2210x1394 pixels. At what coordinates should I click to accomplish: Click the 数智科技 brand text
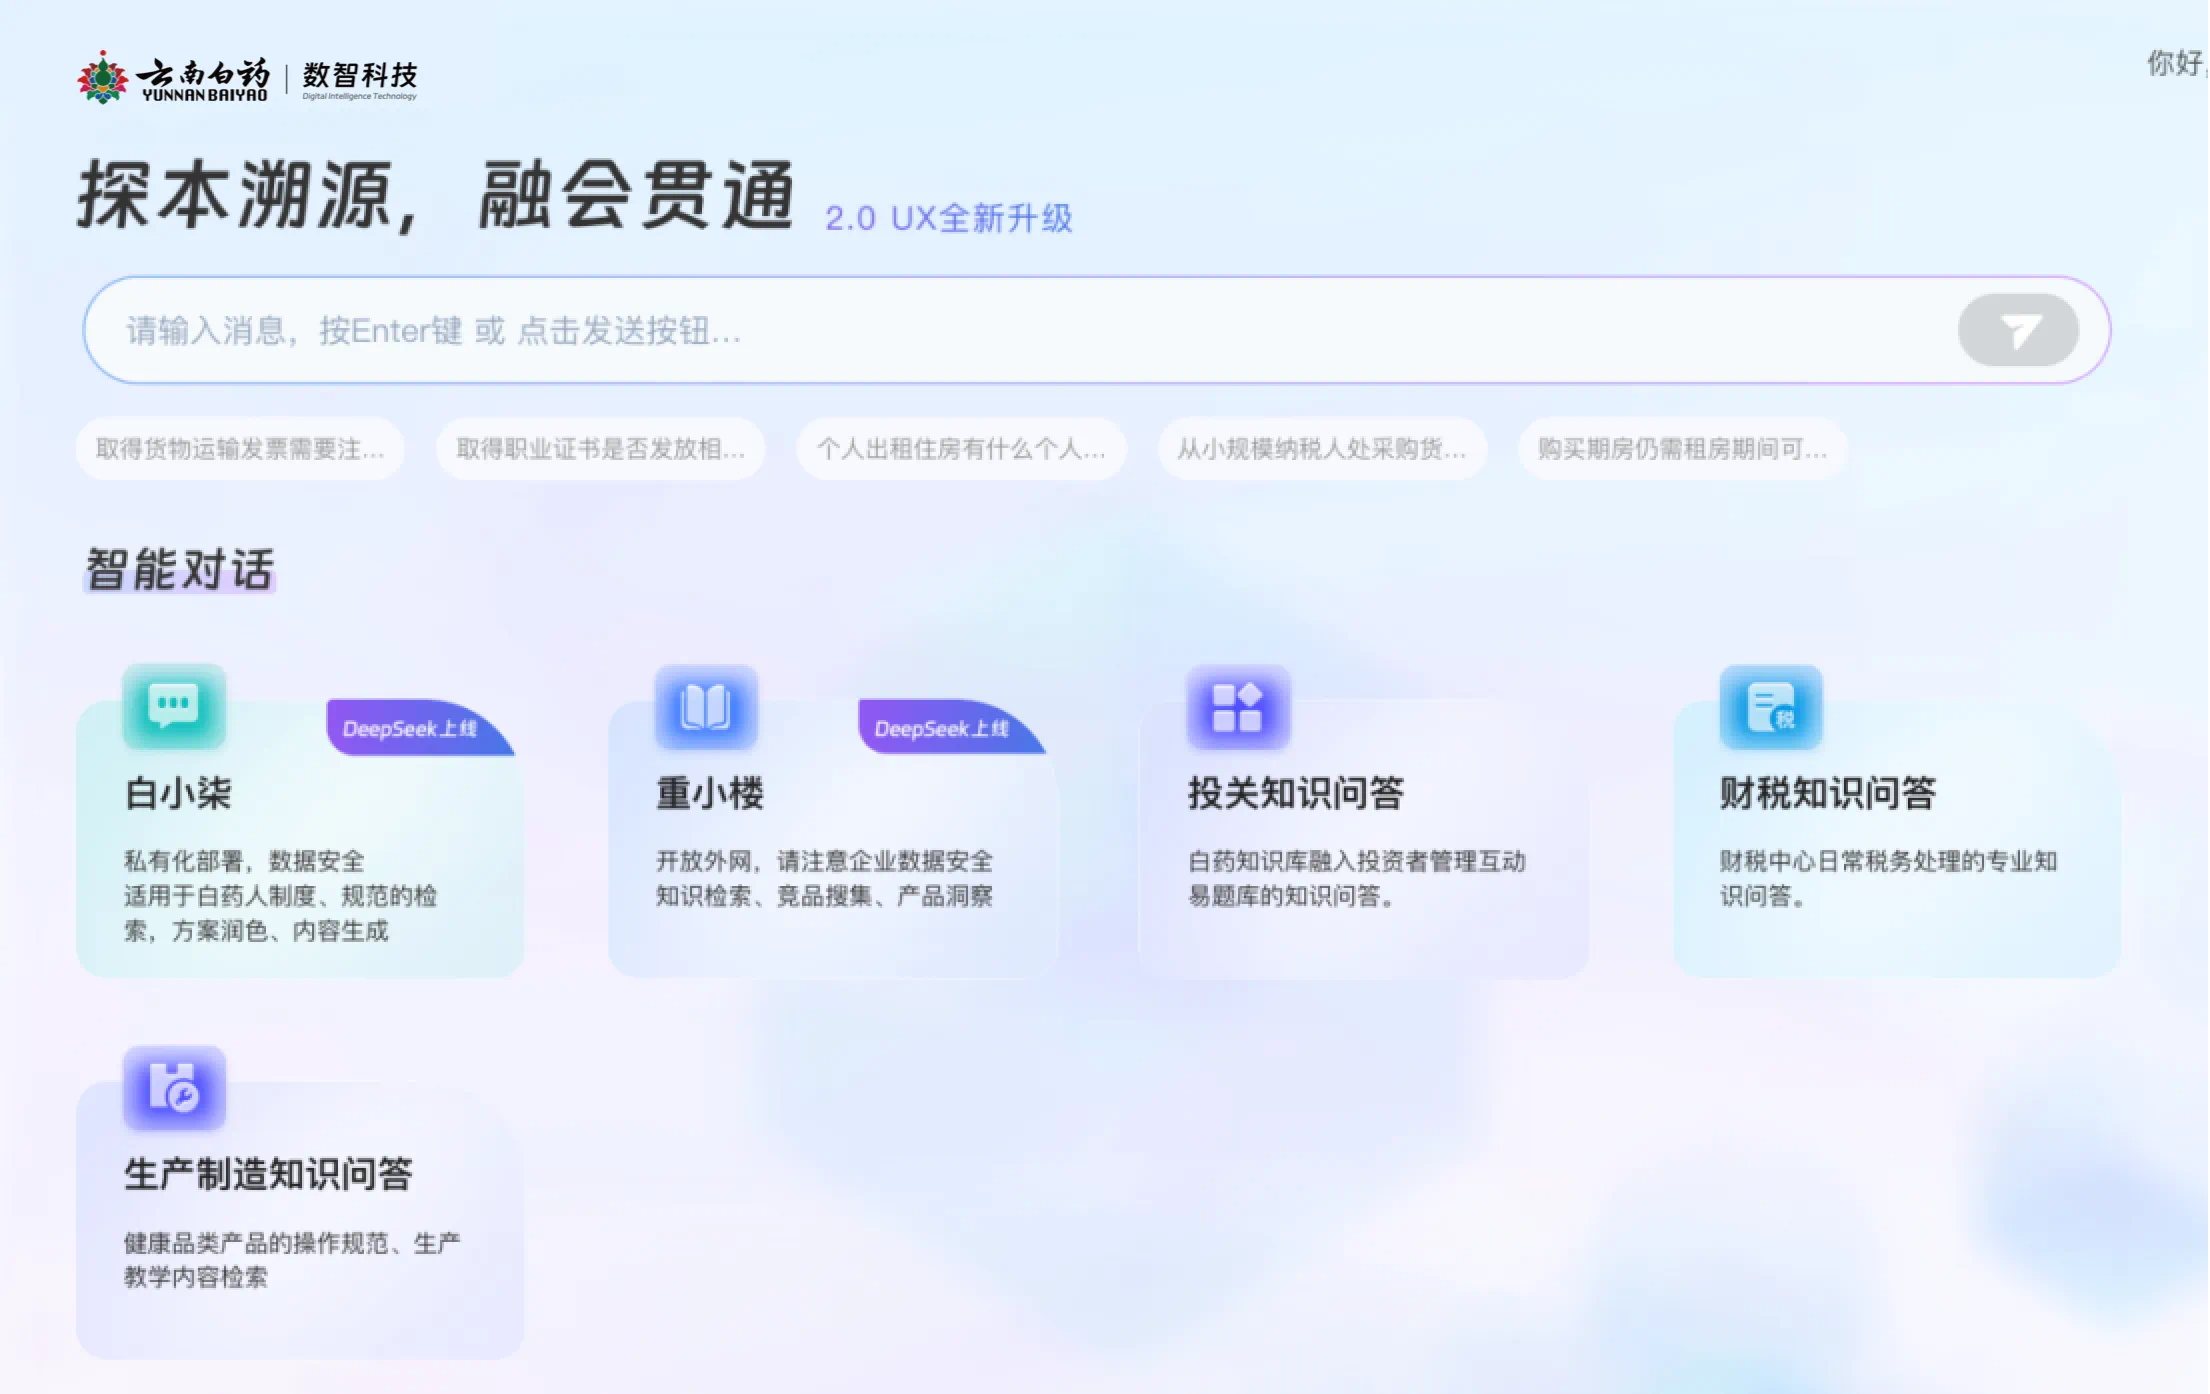tap(360, 75)
